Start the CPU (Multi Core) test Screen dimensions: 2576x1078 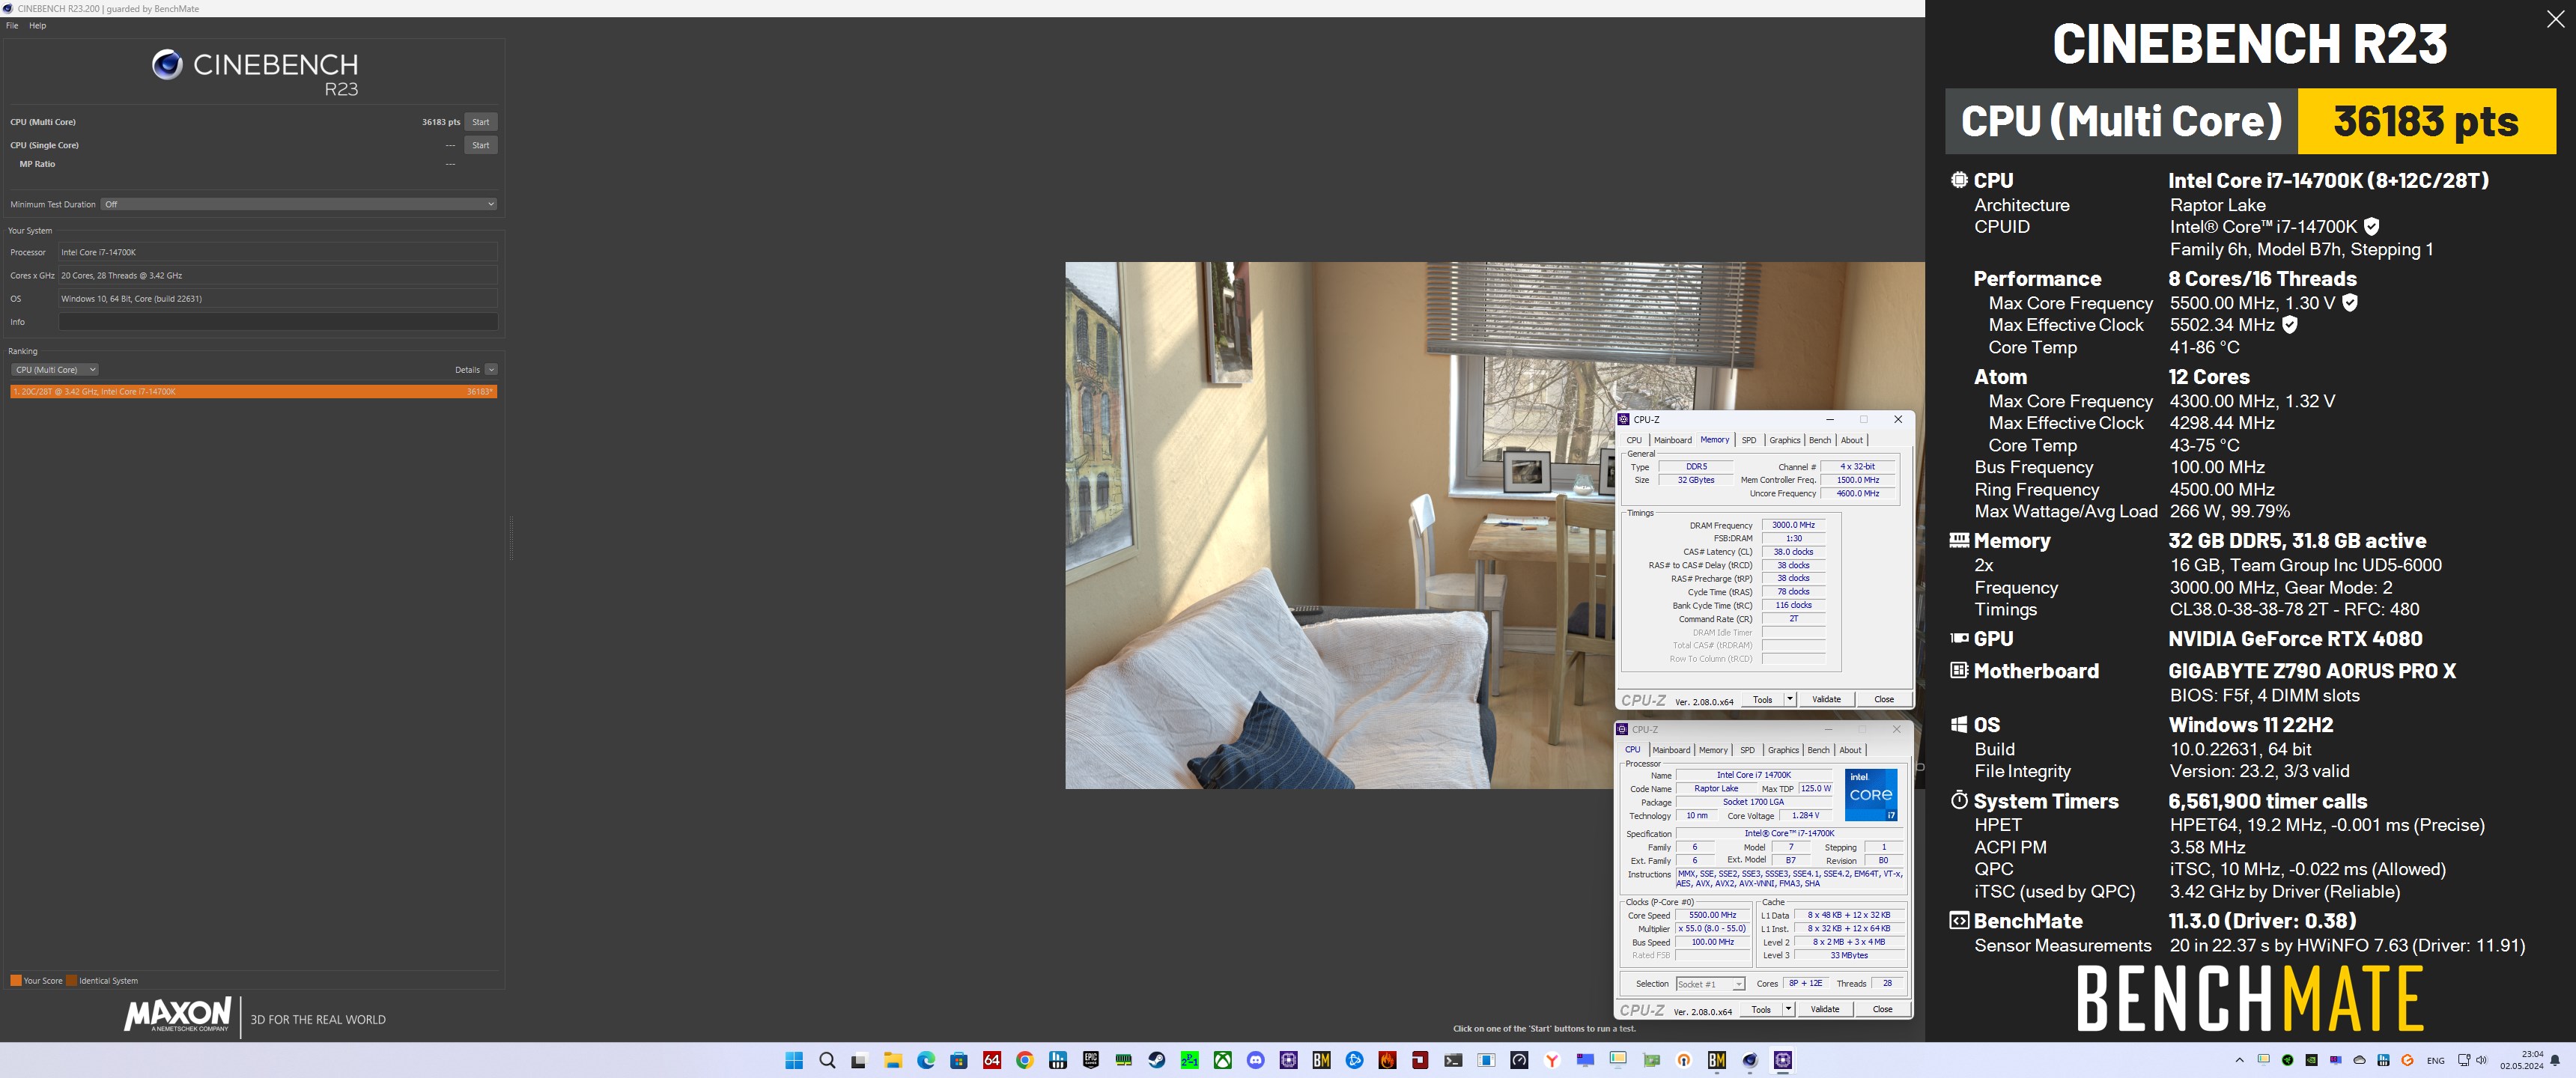point(481,122)
